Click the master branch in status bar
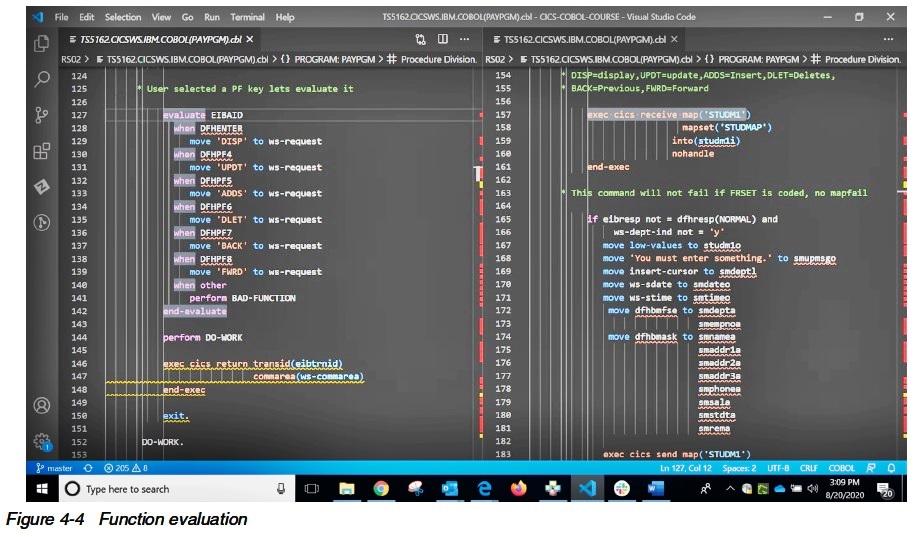This screenshot has height=537, width=914. (54, 468)
